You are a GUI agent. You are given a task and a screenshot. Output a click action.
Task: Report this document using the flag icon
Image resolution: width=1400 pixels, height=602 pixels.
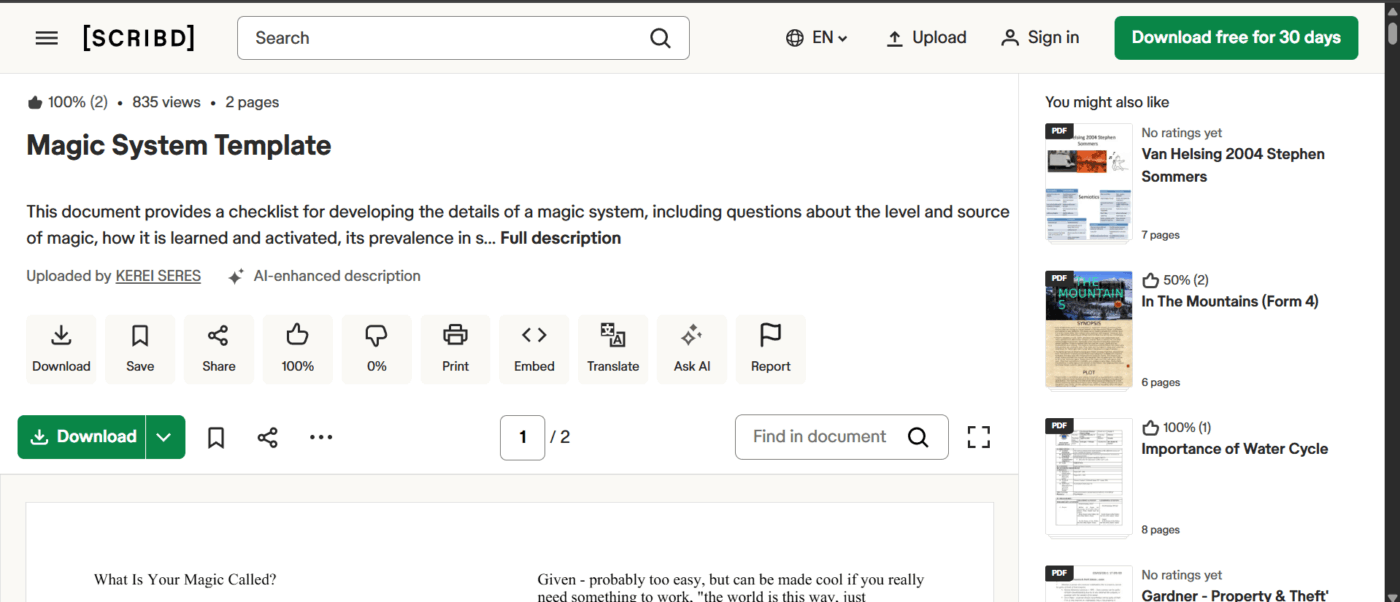(x=771, y=348)
